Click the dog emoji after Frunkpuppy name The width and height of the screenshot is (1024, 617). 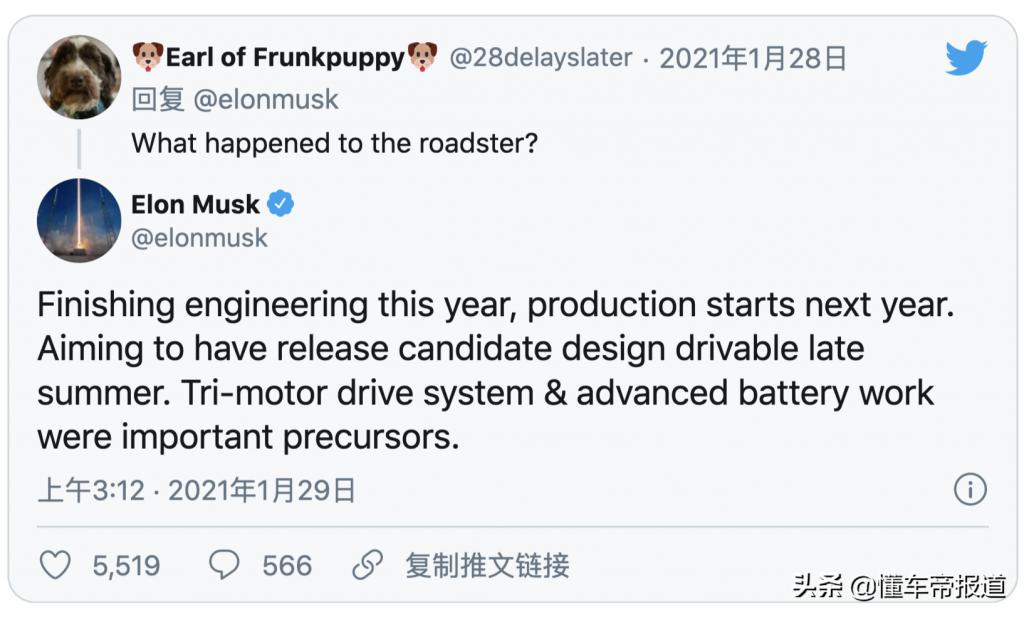point(422,57)
